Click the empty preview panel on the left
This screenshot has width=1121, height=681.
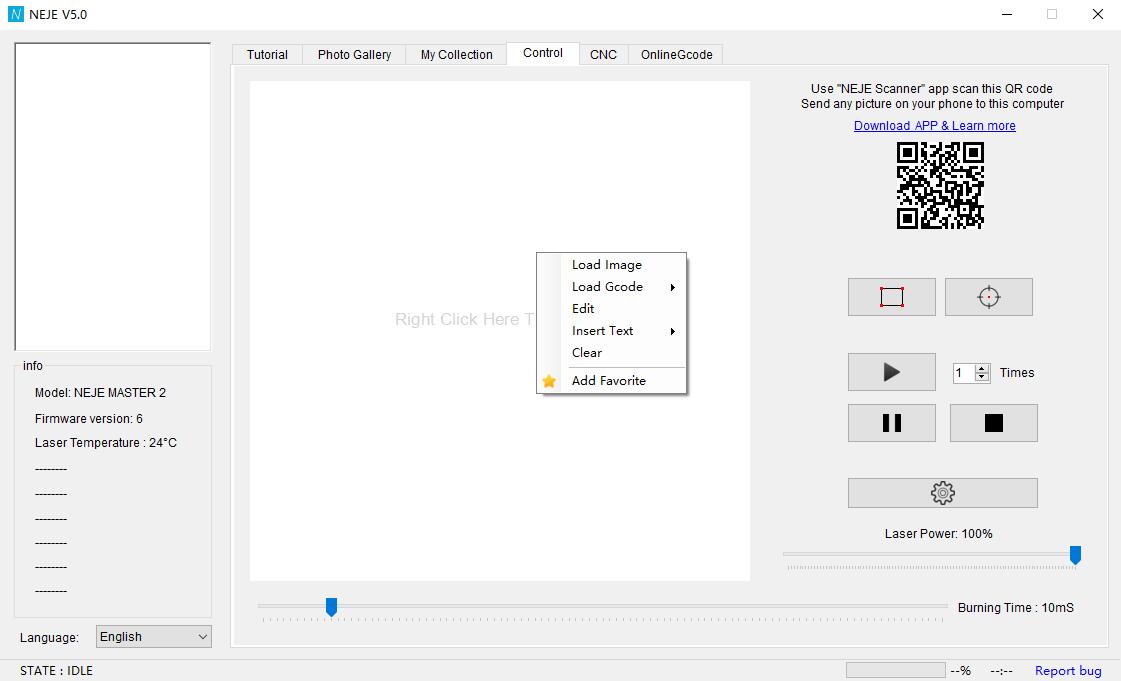[x=113, y=197]
